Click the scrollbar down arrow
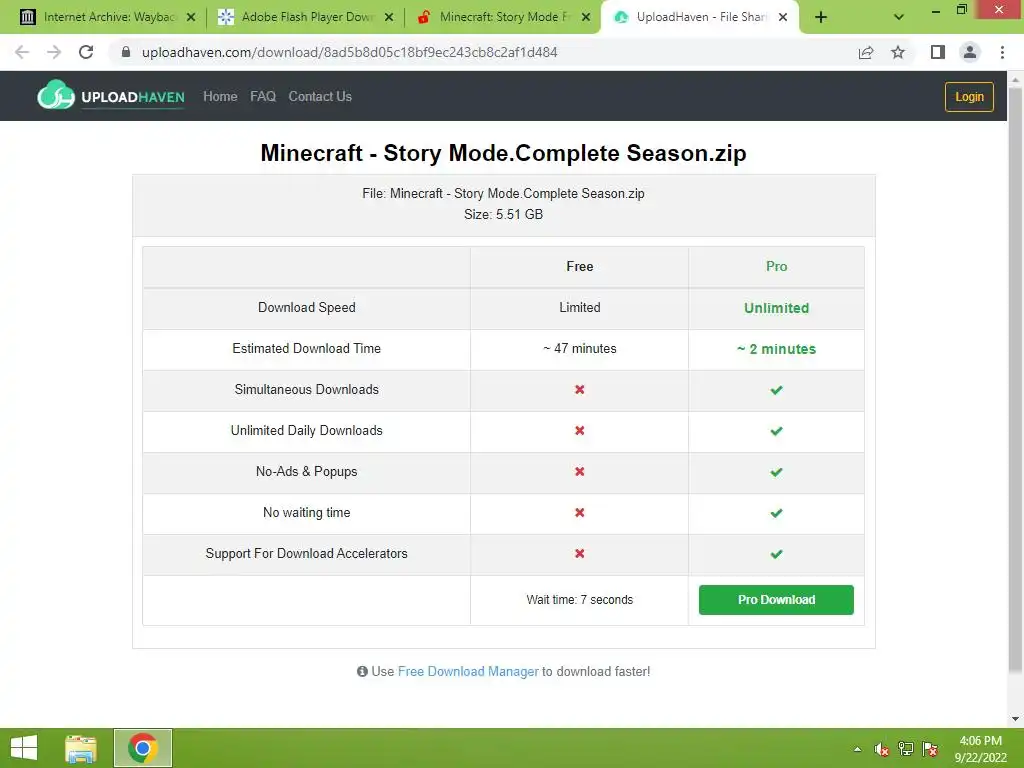 click(x=1015, y=719)
